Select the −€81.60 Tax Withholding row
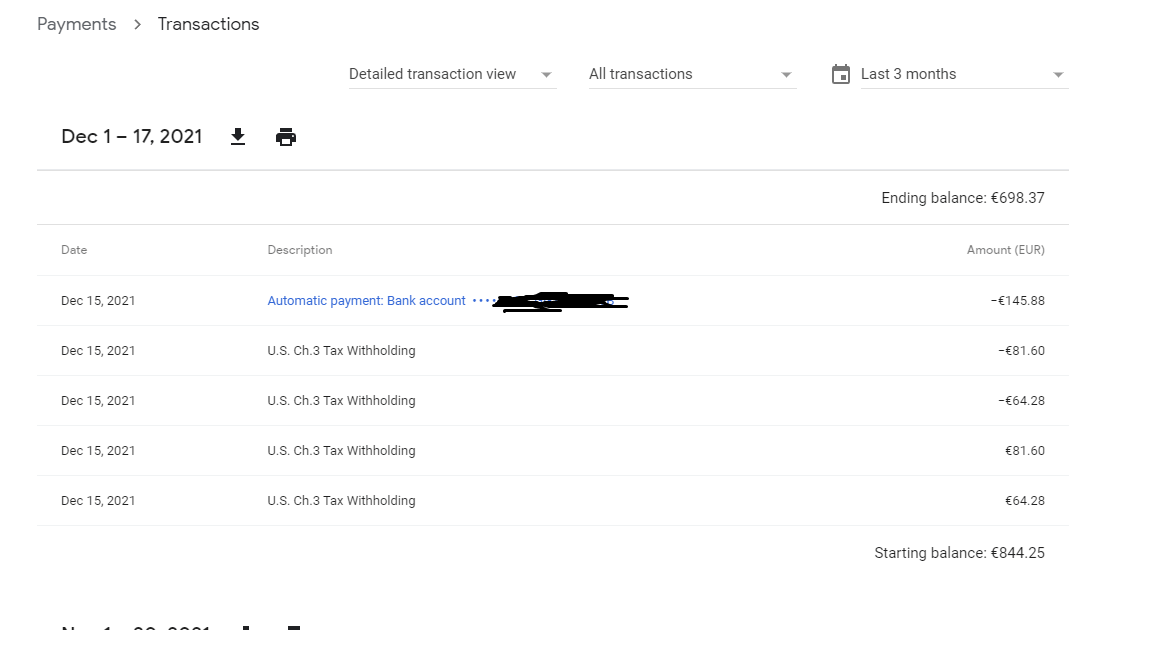Image resolution: width=1152 pixels, height=648 pixels. [x=552, y=350]
